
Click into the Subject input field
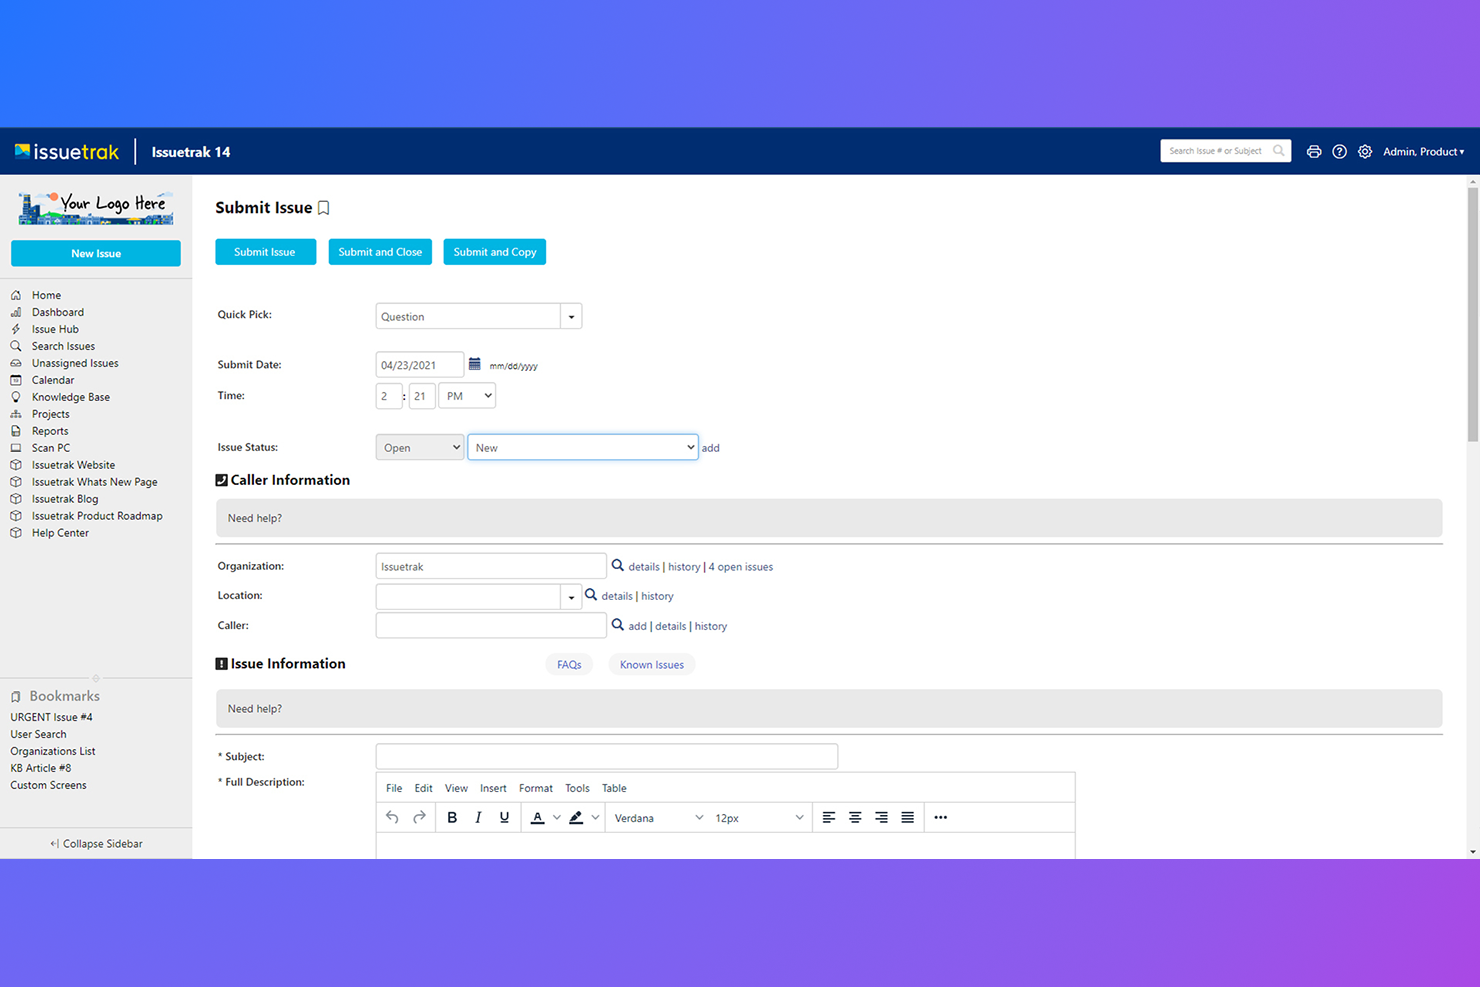606,757
